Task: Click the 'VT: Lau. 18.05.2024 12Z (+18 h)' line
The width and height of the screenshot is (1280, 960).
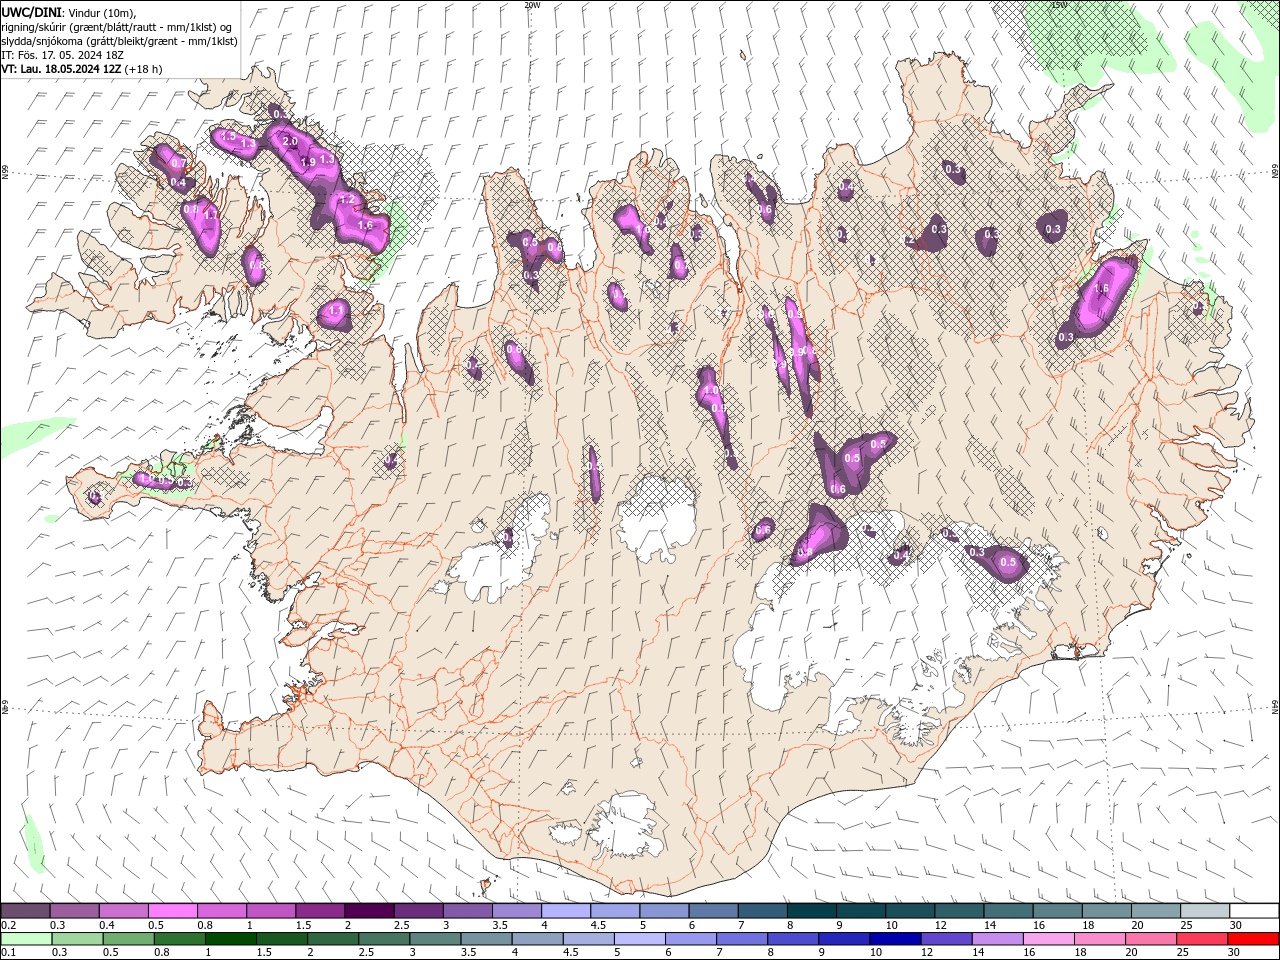Action: pos(82,69)
